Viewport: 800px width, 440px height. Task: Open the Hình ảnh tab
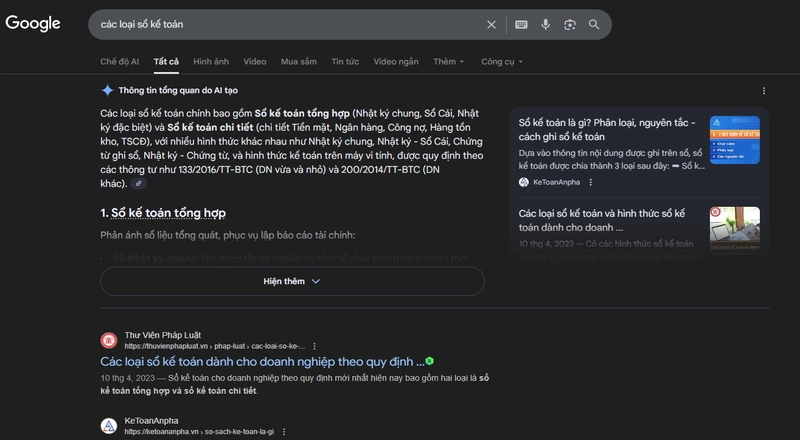(x=211, y=62)
